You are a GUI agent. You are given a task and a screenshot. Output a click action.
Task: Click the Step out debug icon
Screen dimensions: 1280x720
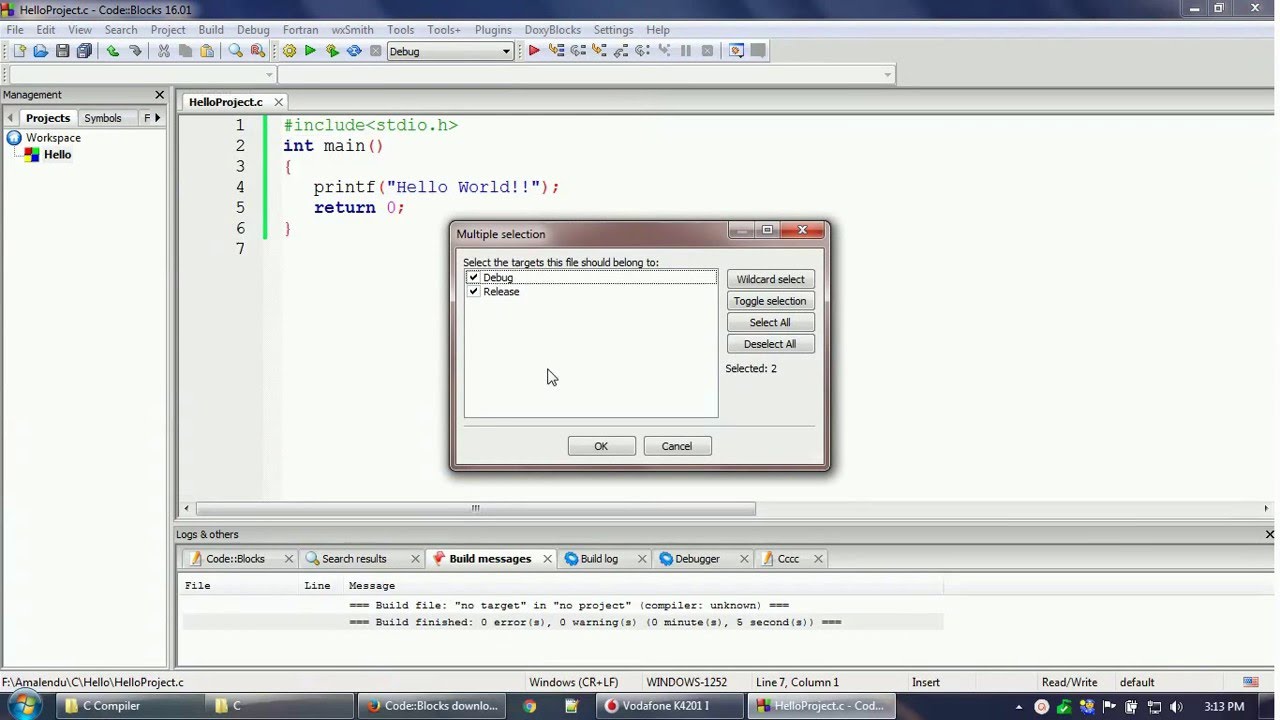(x=621, y=51)
